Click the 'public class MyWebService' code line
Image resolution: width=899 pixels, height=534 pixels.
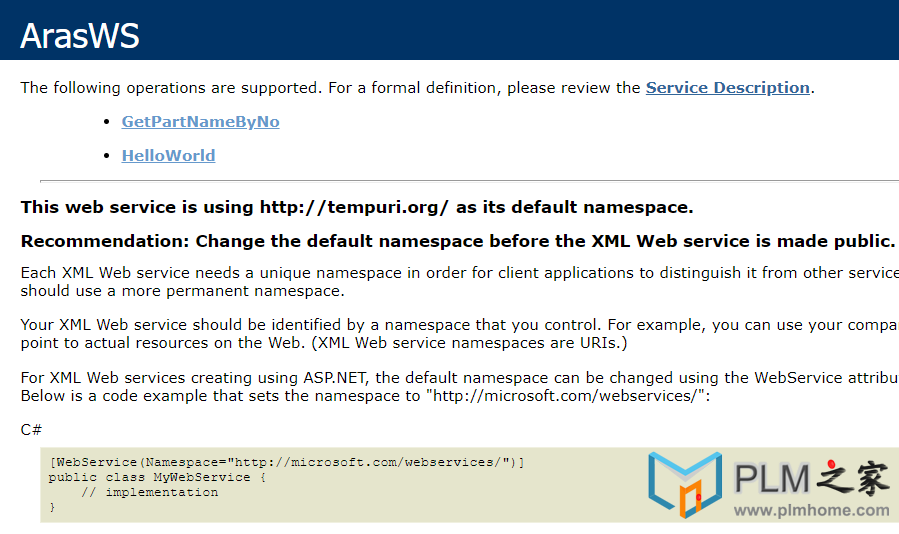tap(157, 477)
